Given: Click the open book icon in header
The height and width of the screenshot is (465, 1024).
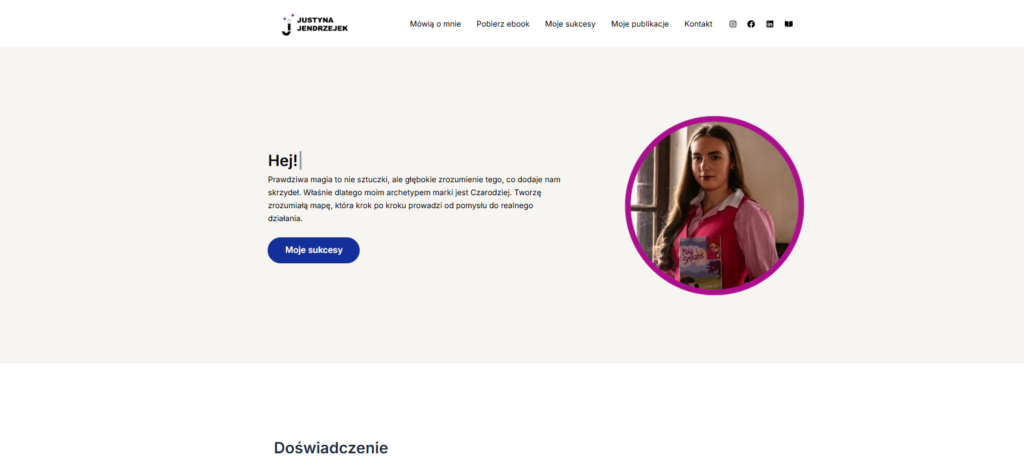Looking at the screenshot, I should [788, 24].
